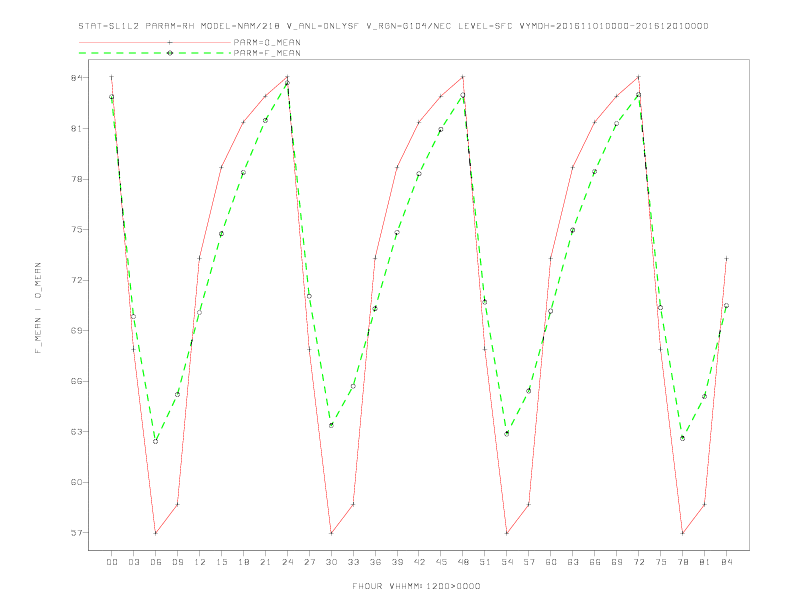This screenshot has height=612, width=792.
Task: Click x-axis forecast hour label 84
Action: [727, 562]
